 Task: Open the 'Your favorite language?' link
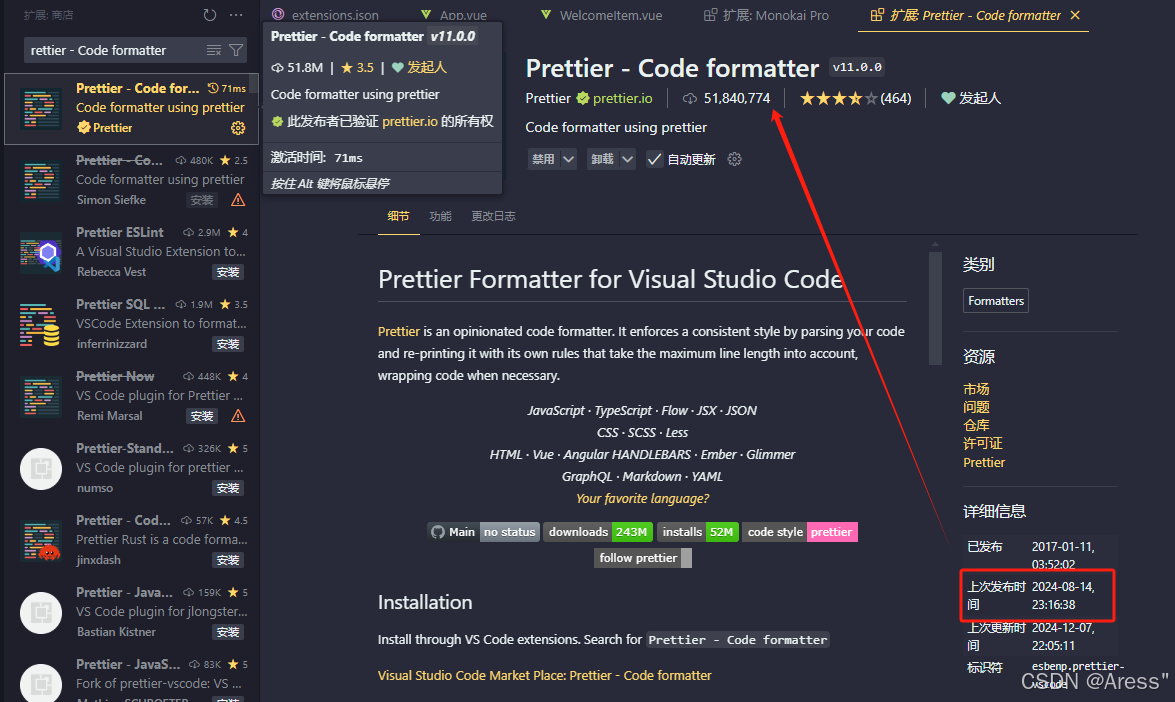coord(642,498)
